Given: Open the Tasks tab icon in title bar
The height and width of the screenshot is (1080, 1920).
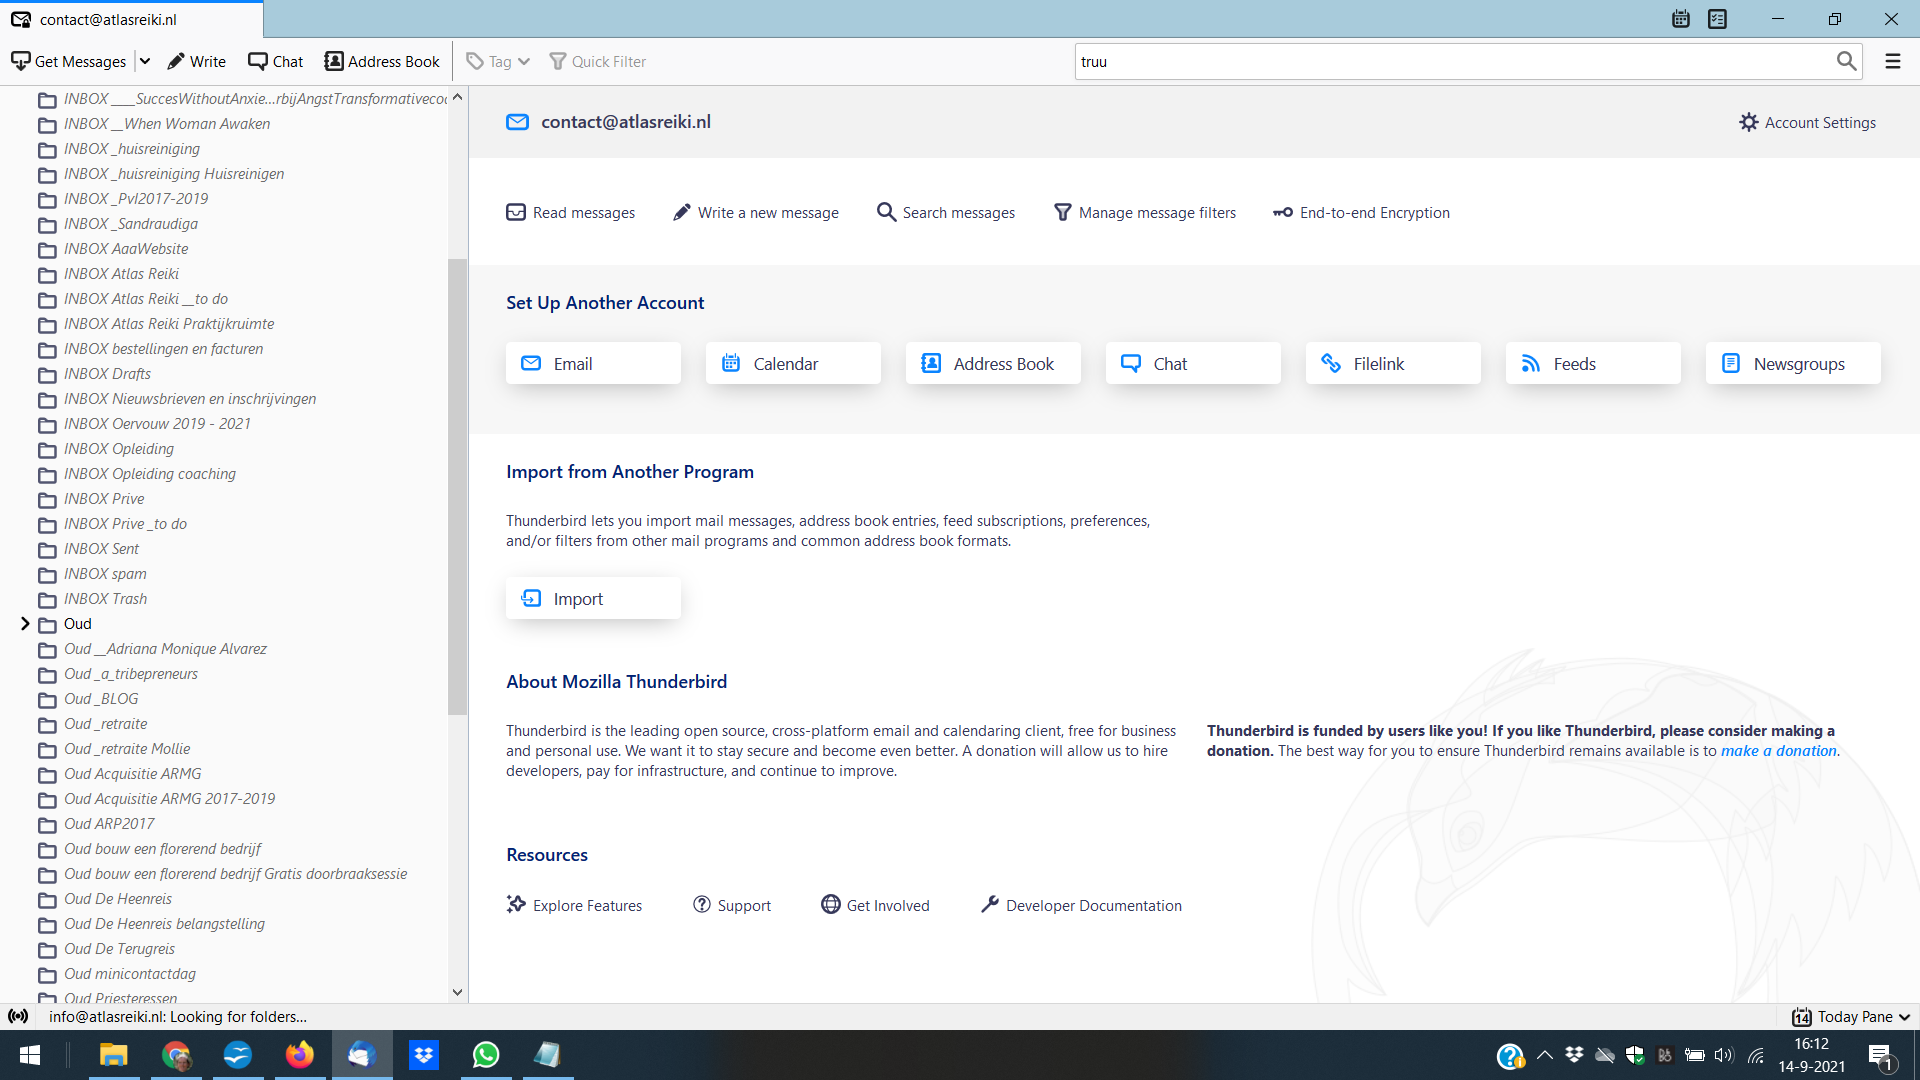Looking at the screenshot, I should coord(1717,19).
